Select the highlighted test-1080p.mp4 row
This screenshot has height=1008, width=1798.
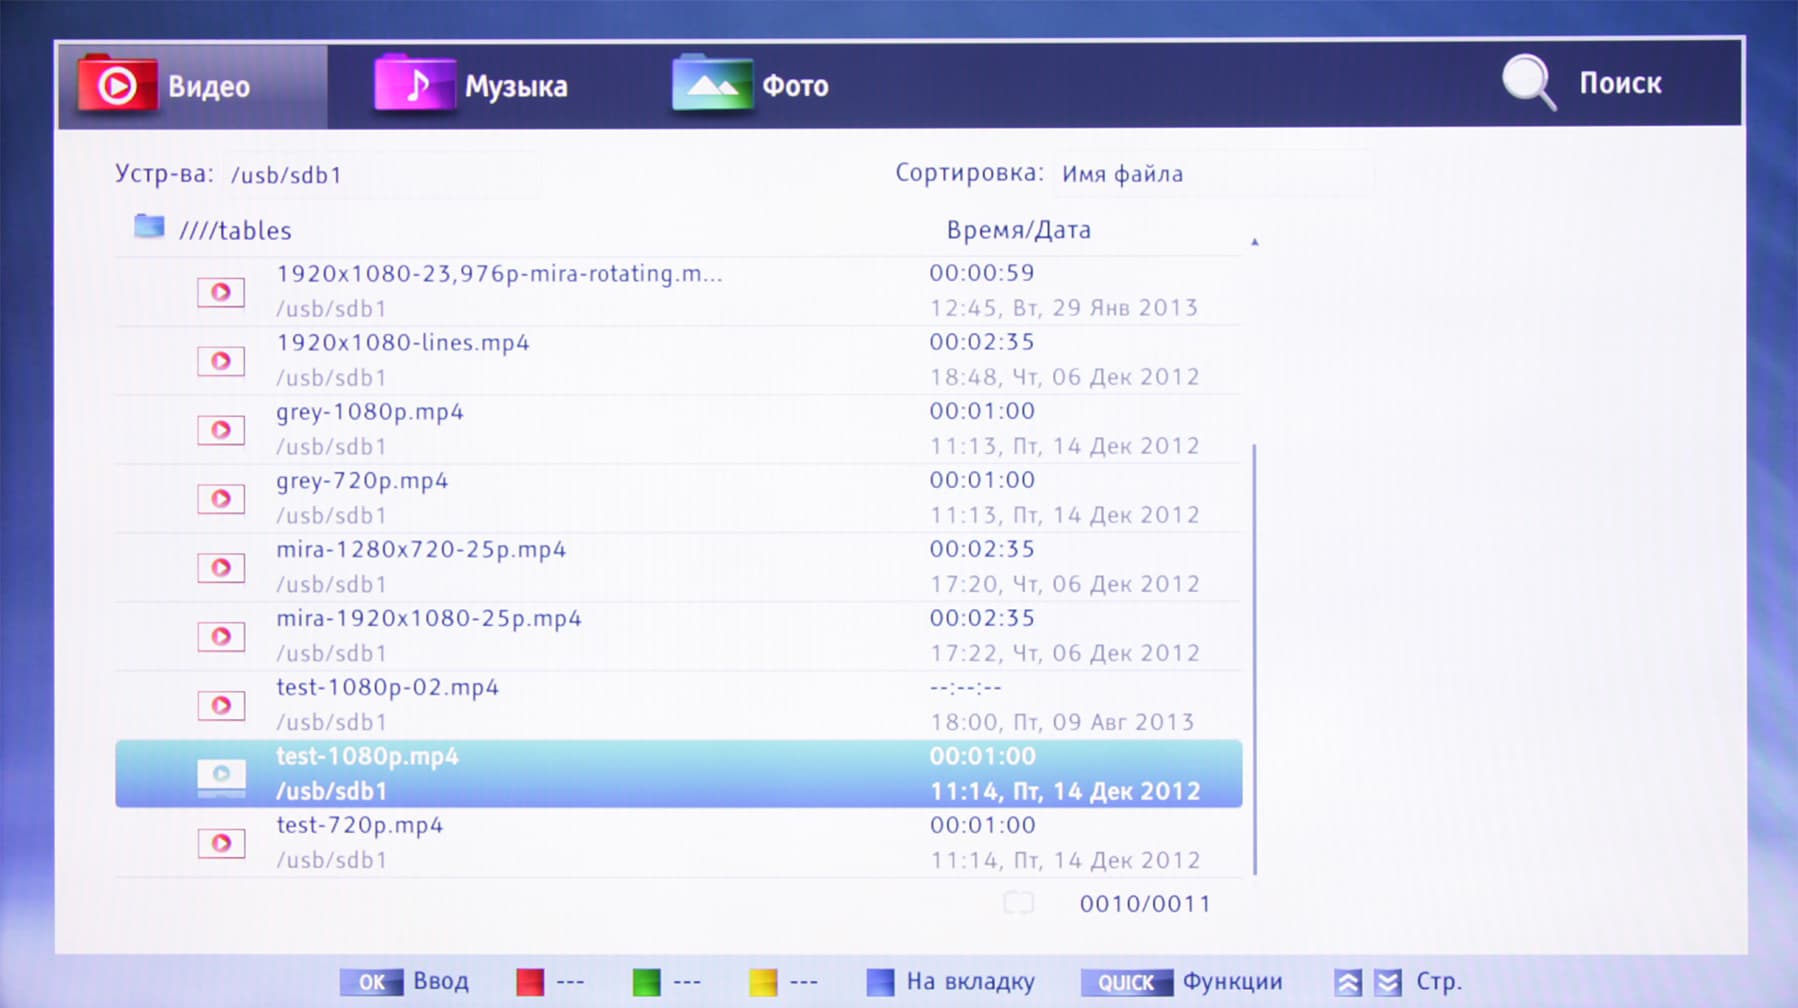point(679,774)
